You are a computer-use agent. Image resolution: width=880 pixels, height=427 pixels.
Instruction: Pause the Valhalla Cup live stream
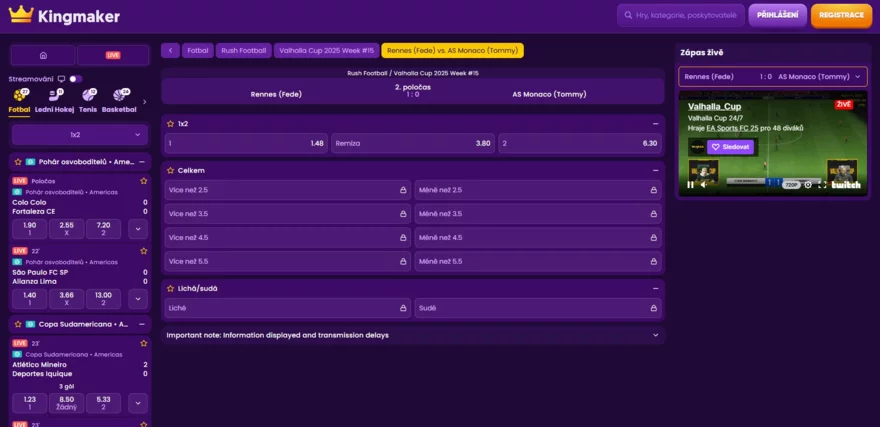pyautogui.click(x=690, y=185)
